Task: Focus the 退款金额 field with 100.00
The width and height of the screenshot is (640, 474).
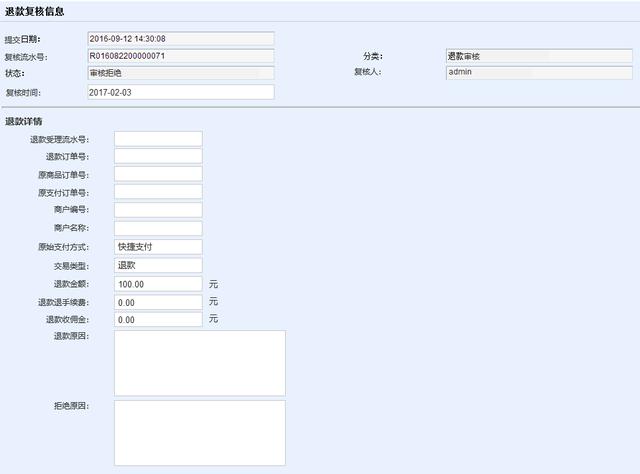Action: coord(158,284)
